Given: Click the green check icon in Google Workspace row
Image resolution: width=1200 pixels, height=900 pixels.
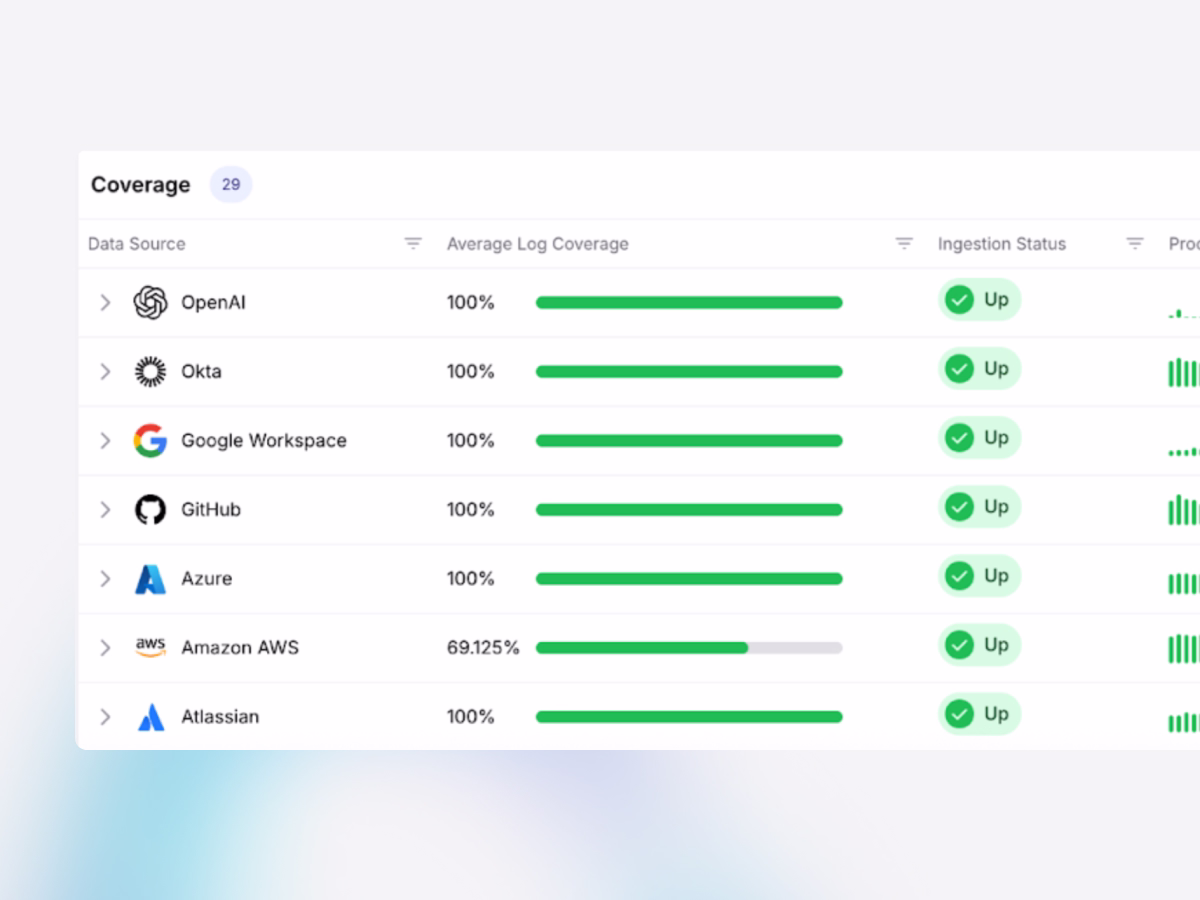Looking at the screenshot, I should [959, 437].
